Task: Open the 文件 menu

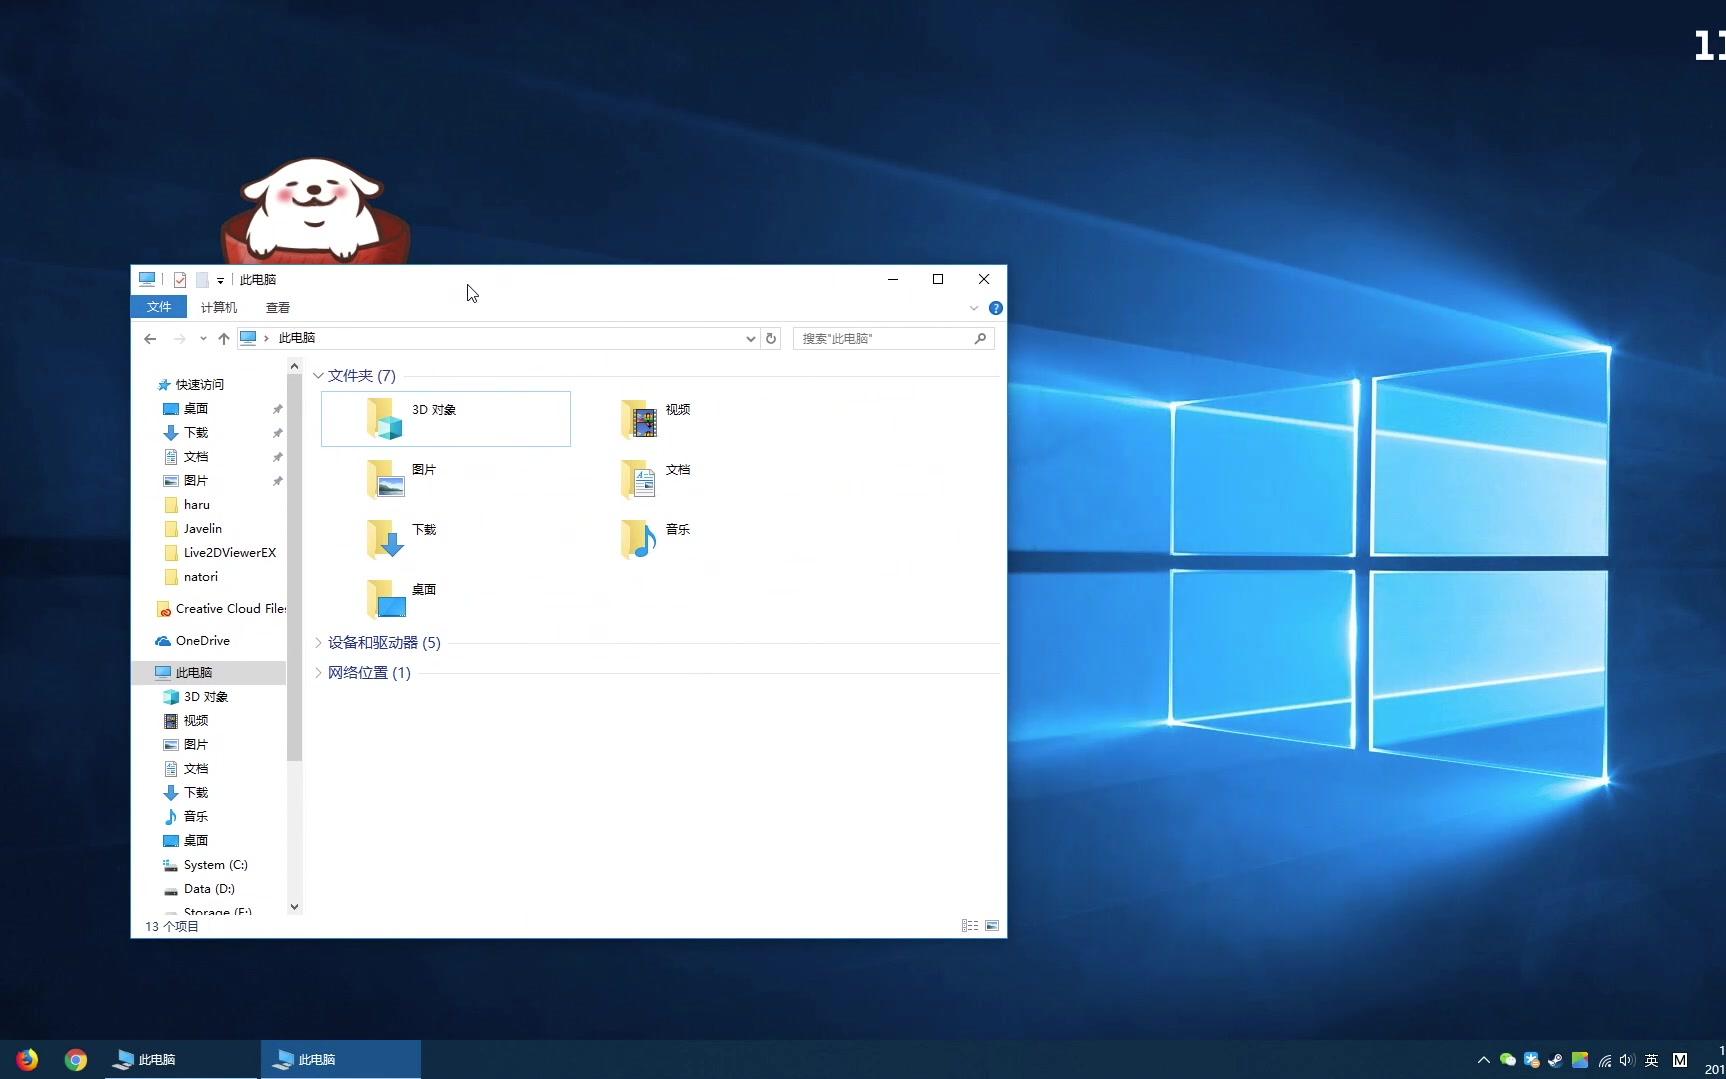Action: [158, 307]
